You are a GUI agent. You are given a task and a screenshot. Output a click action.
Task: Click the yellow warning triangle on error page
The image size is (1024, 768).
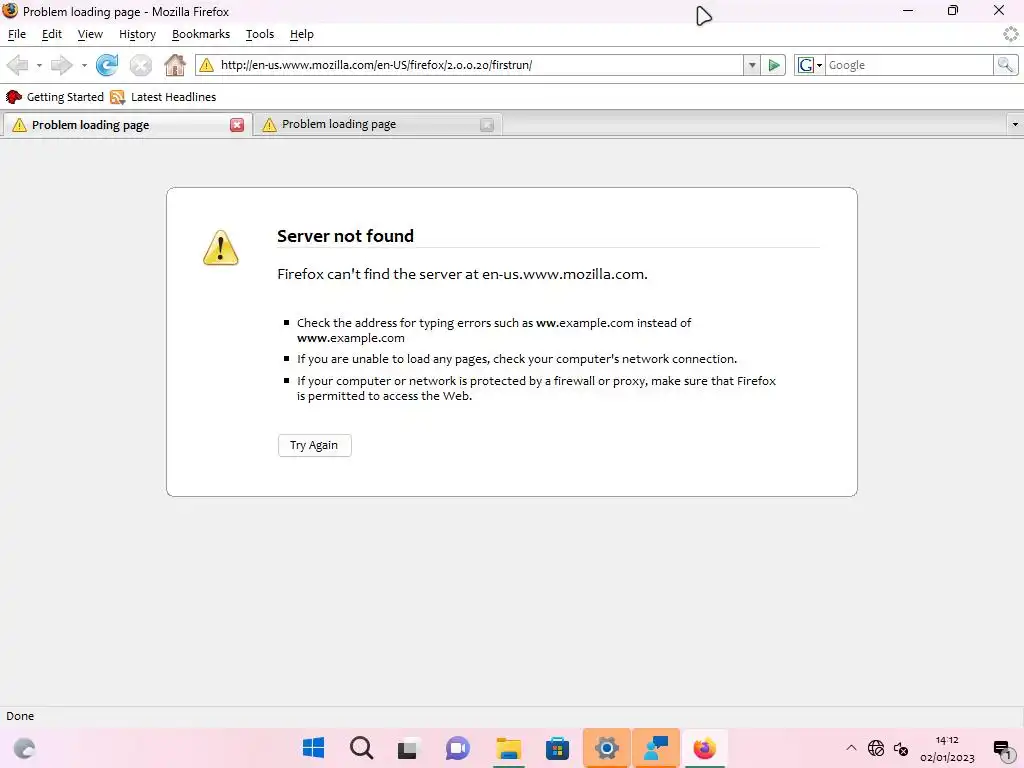(x=221, y=248)
